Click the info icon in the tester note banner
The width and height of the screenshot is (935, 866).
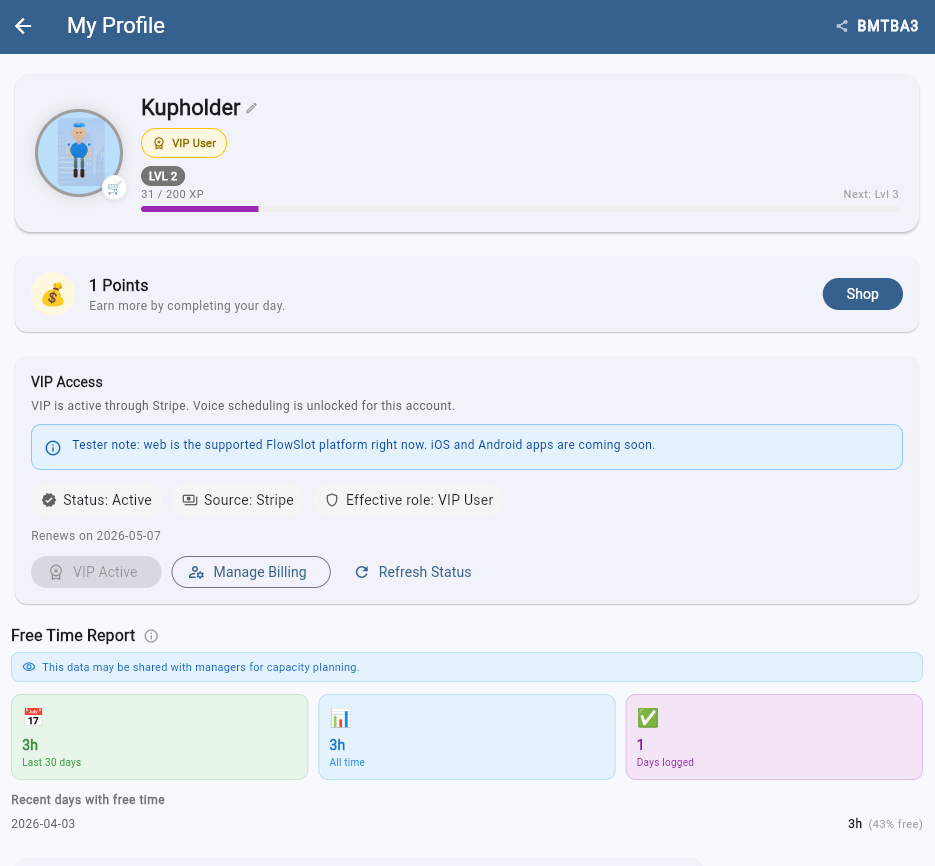(x=53, y=447)
